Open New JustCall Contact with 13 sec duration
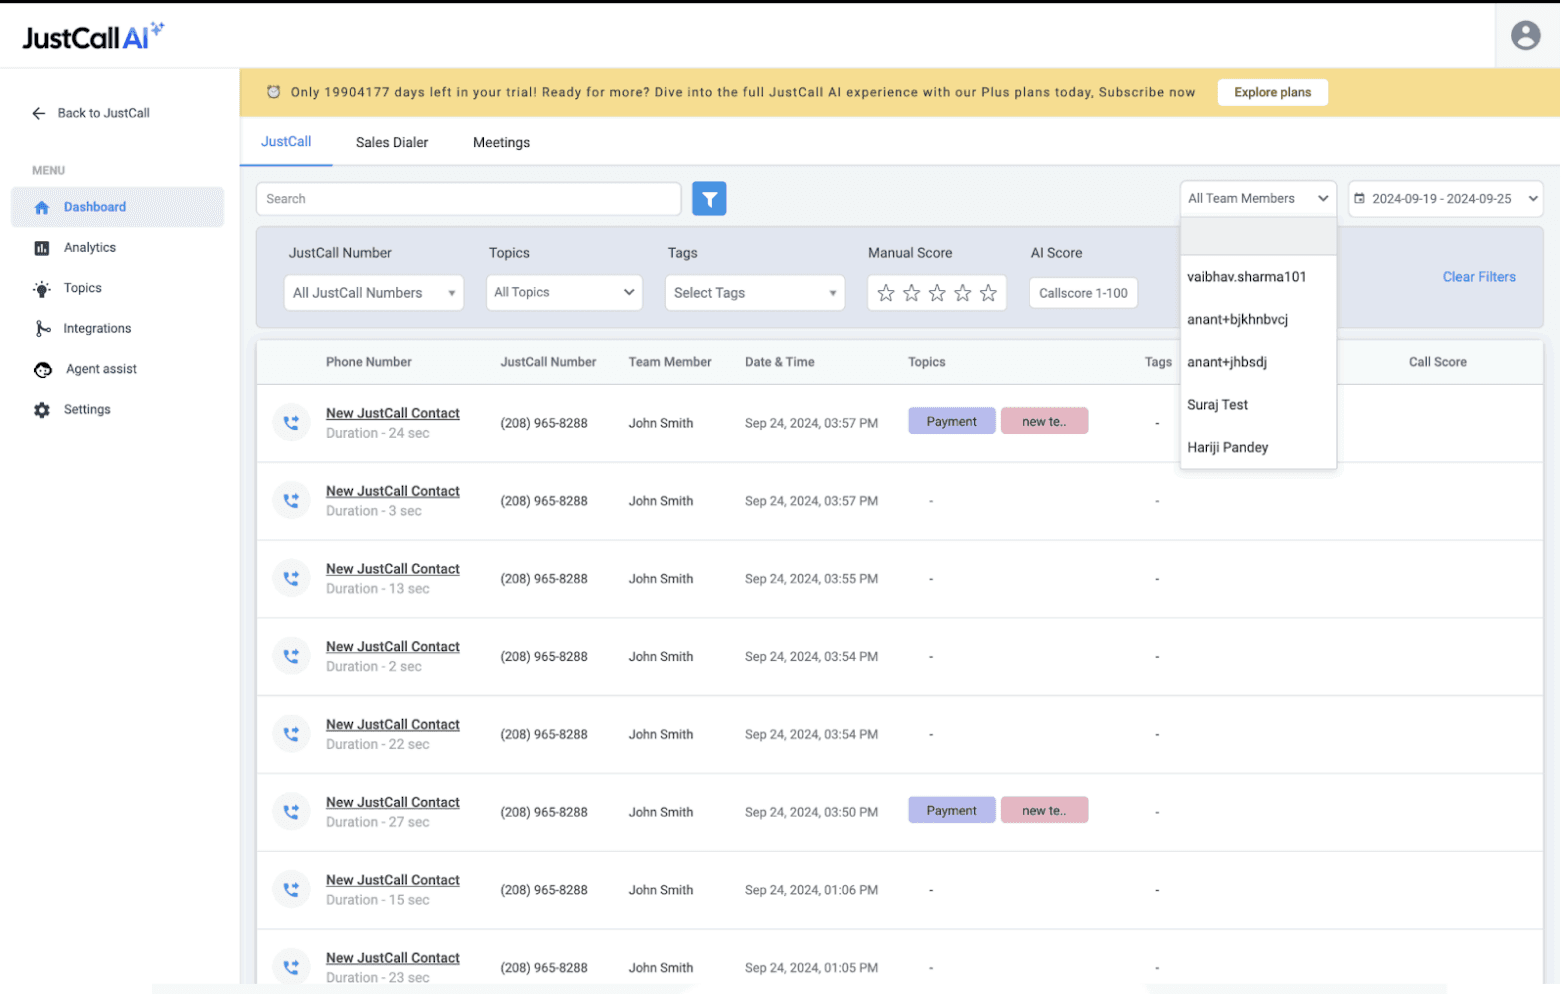1564x994 pixels. pyautogui.click(x=394, y=570)
